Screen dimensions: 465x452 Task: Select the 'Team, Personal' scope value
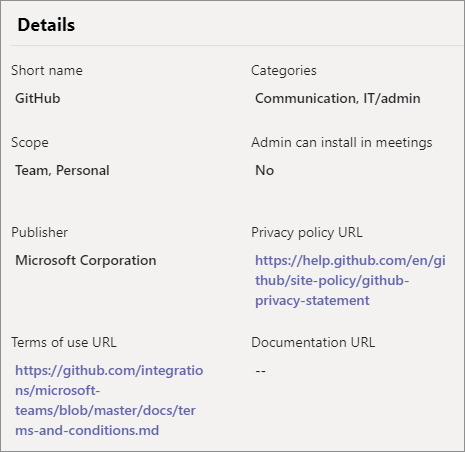pos(62,170)
